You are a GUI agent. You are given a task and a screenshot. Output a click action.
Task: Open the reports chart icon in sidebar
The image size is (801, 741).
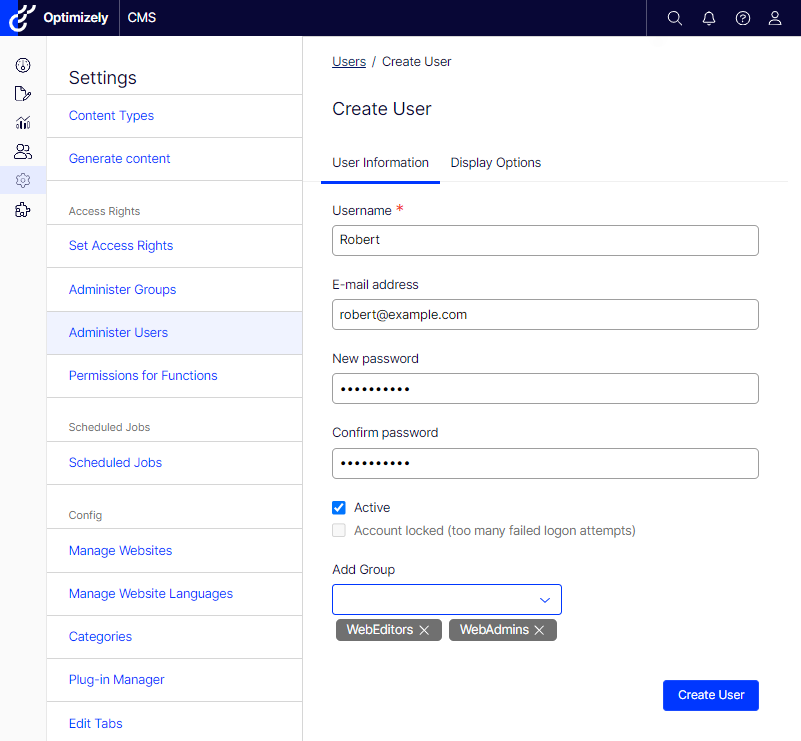(x=23, y=123)
